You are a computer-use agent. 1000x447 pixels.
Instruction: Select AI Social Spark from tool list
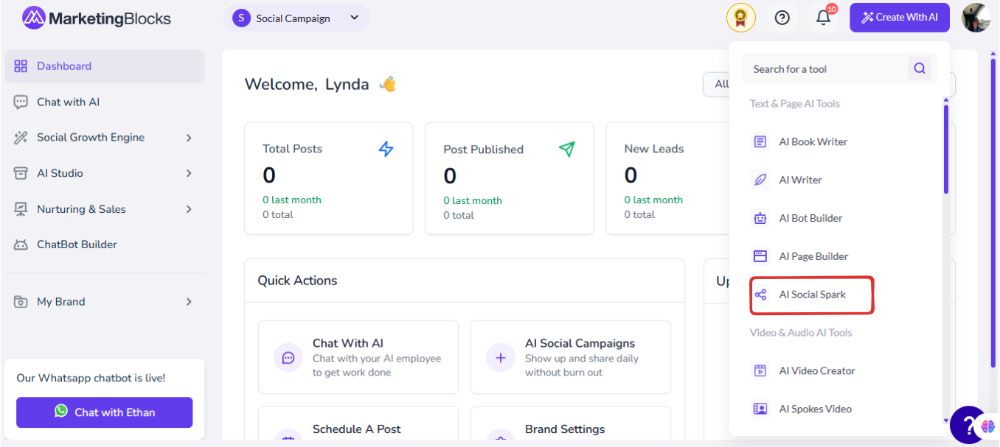click(x=811, y=295)
